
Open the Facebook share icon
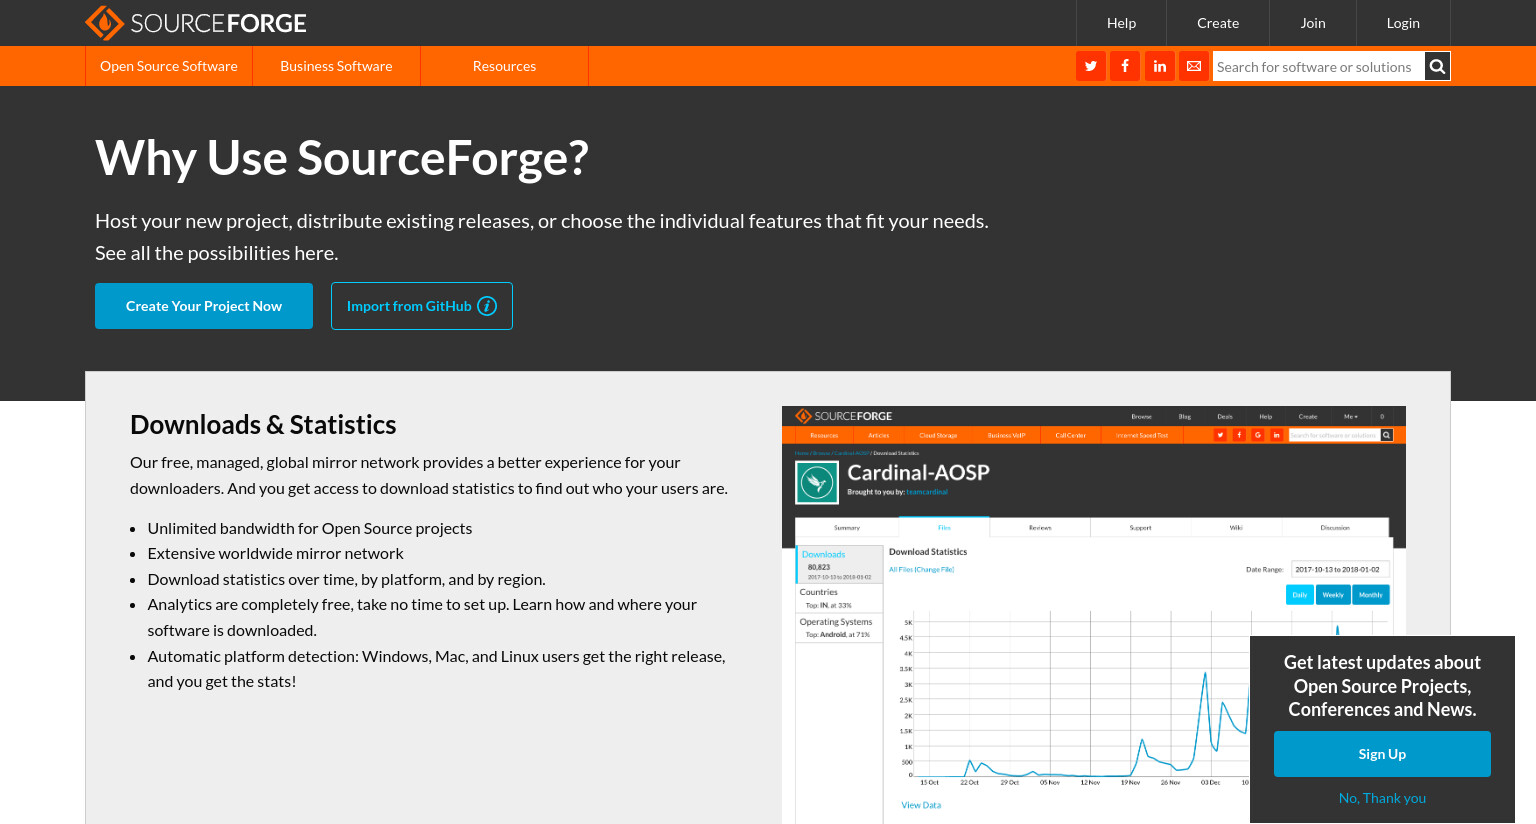[x=1125, y=66]
